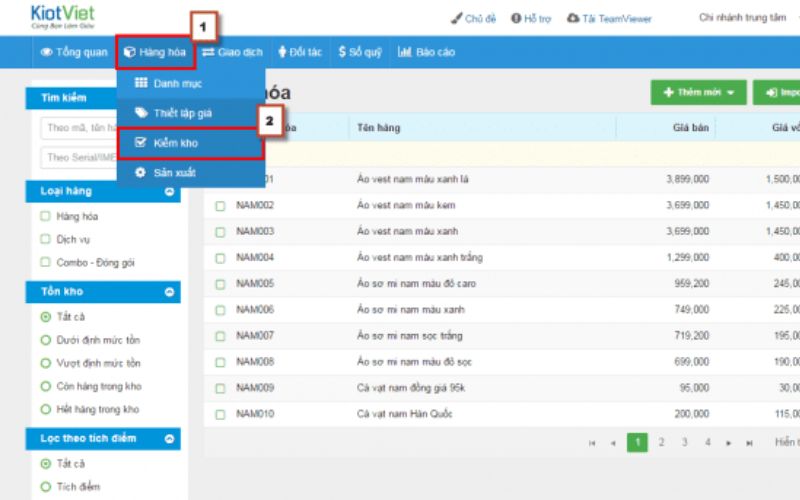The width and height of the screenshot is (800, 500).
Task: Open the Hỗ trợ support link
Action: click(x=531, y=18)
